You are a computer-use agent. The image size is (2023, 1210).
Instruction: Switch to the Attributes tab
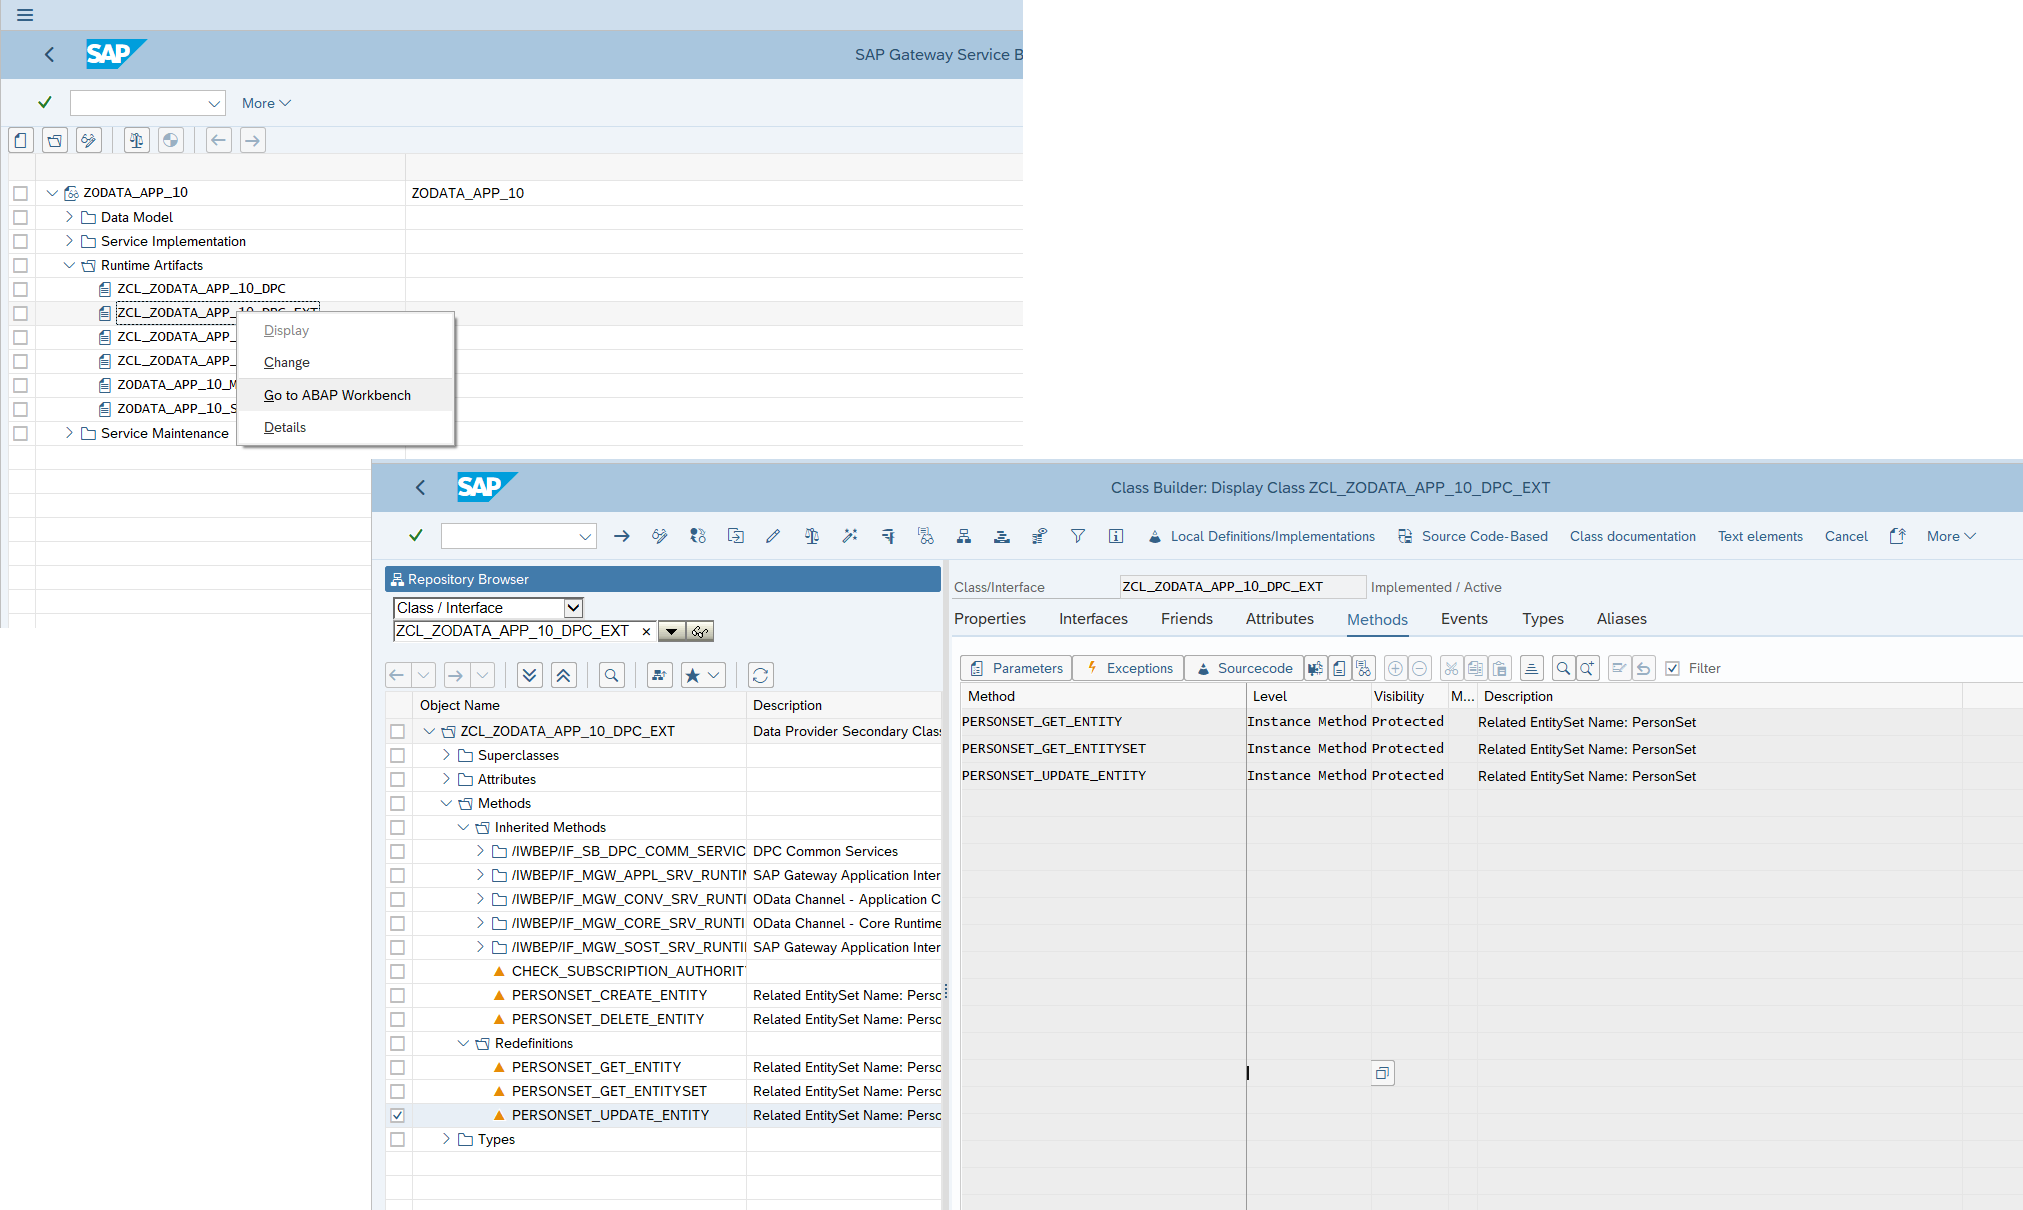(x=1280, y=619)
